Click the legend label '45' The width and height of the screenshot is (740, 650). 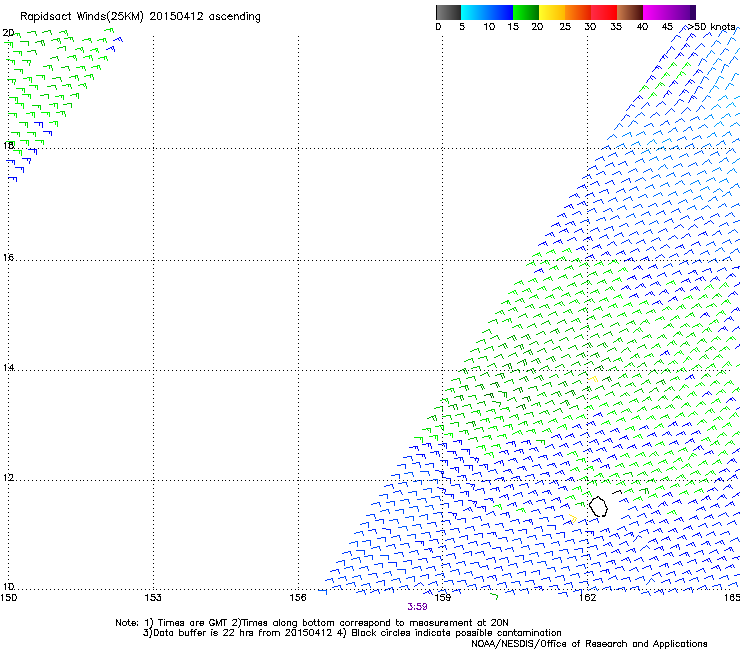coord(667,27)
